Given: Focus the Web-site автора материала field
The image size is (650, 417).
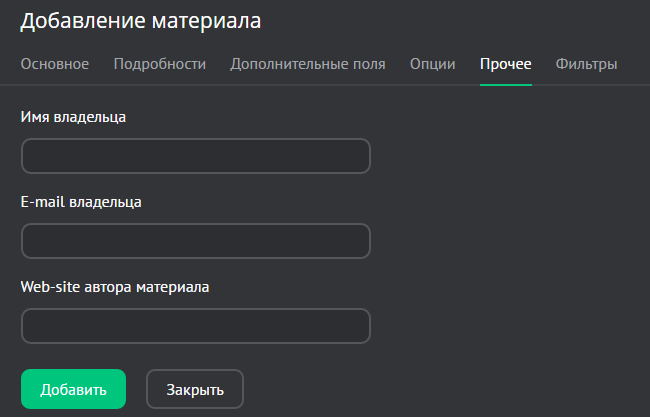Looking at the screenshot, I should pos(196,326).
